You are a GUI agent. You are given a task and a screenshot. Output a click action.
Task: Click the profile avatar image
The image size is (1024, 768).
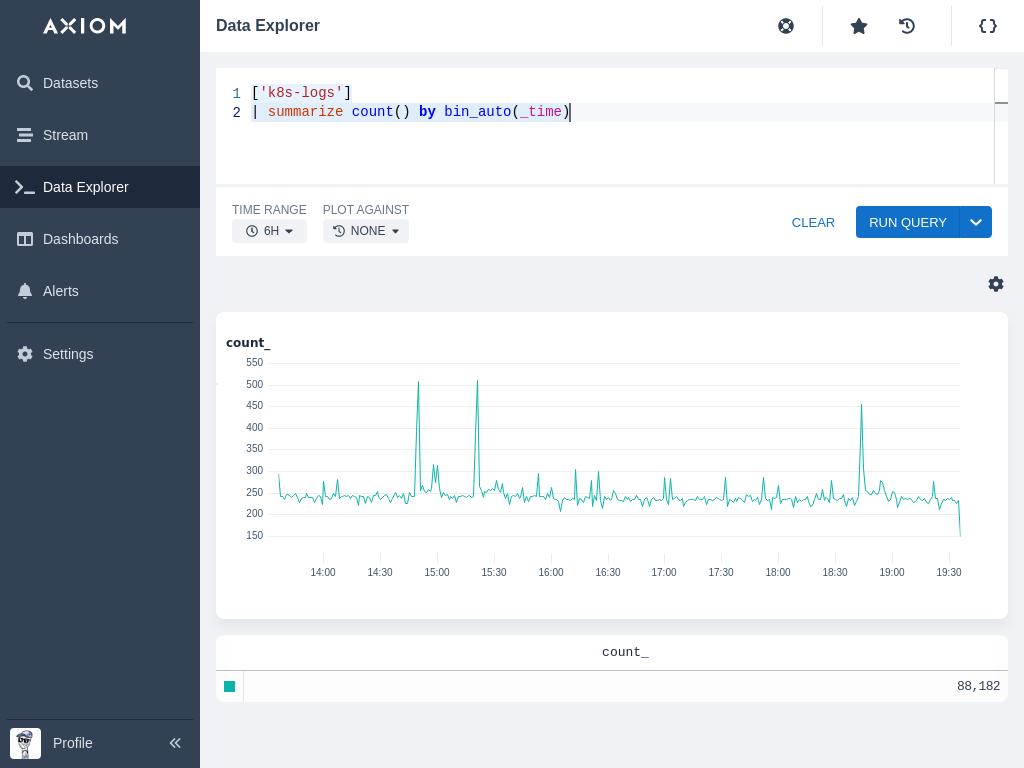pyautogui.click(x=25, y=743)
